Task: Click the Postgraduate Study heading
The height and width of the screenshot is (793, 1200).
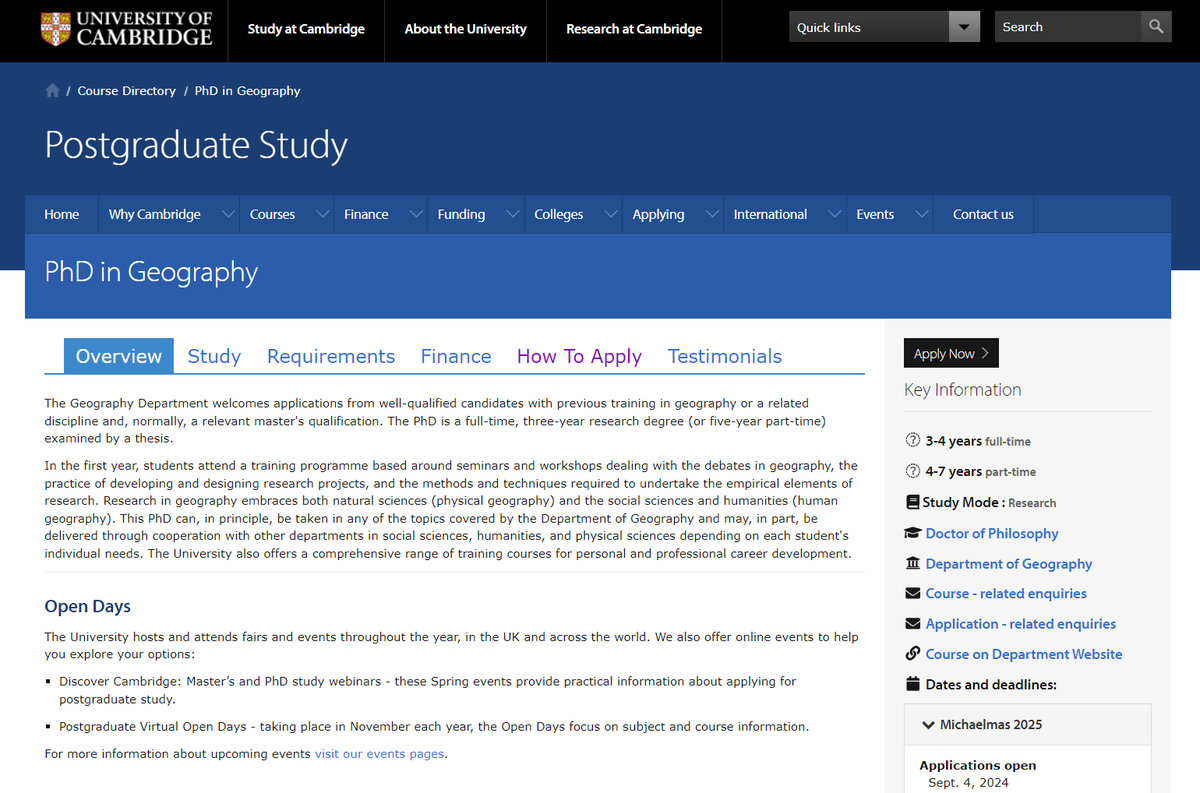Action: point(196,145)
